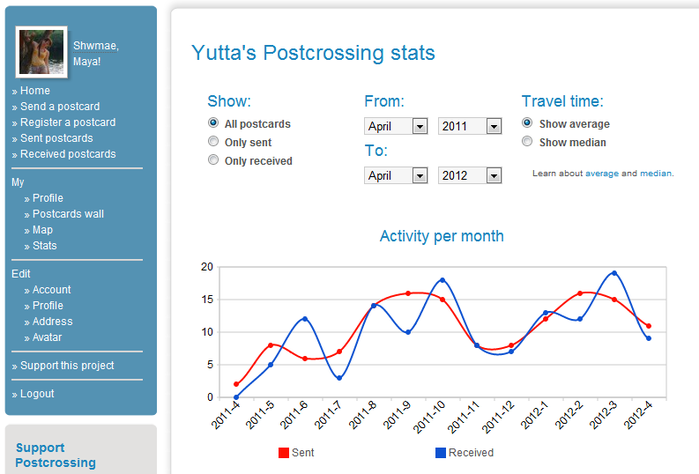The width and height of the screenshot is (699, 474).
Task: Open Profile under the My section
Action: (48, 198)
